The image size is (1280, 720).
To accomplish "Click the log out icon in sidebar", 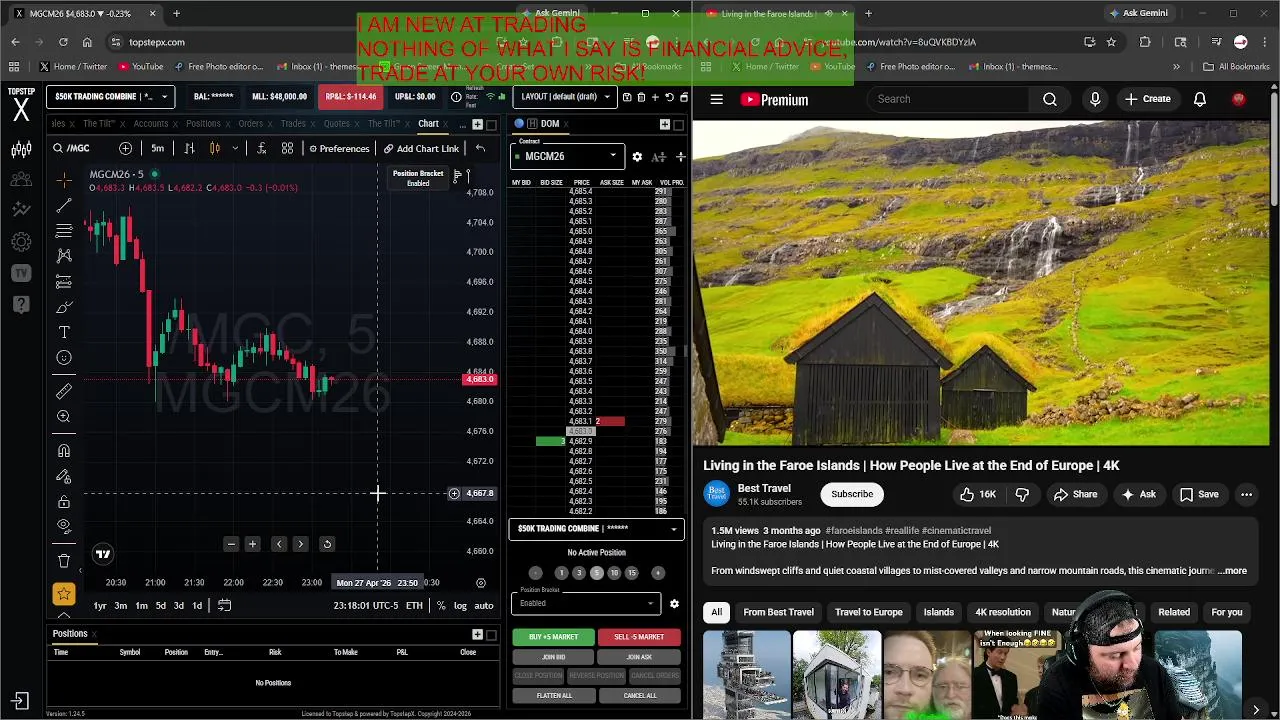I will tap(21, 701).
